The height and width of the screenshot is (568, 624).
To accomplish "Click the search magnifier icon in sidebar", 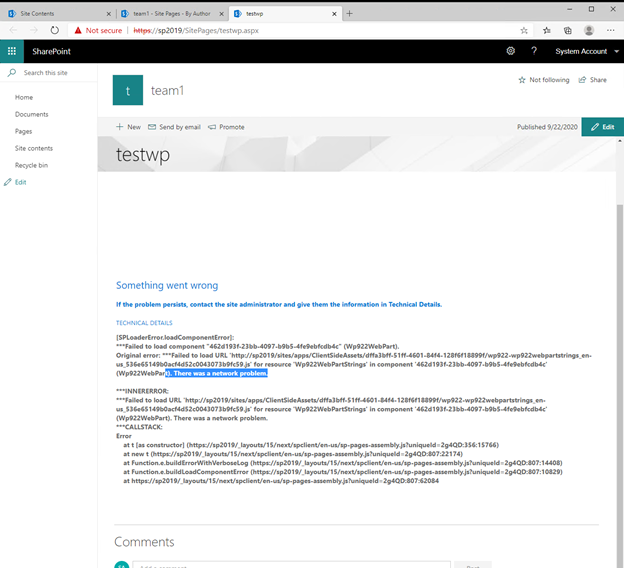I will pos(12,72).
